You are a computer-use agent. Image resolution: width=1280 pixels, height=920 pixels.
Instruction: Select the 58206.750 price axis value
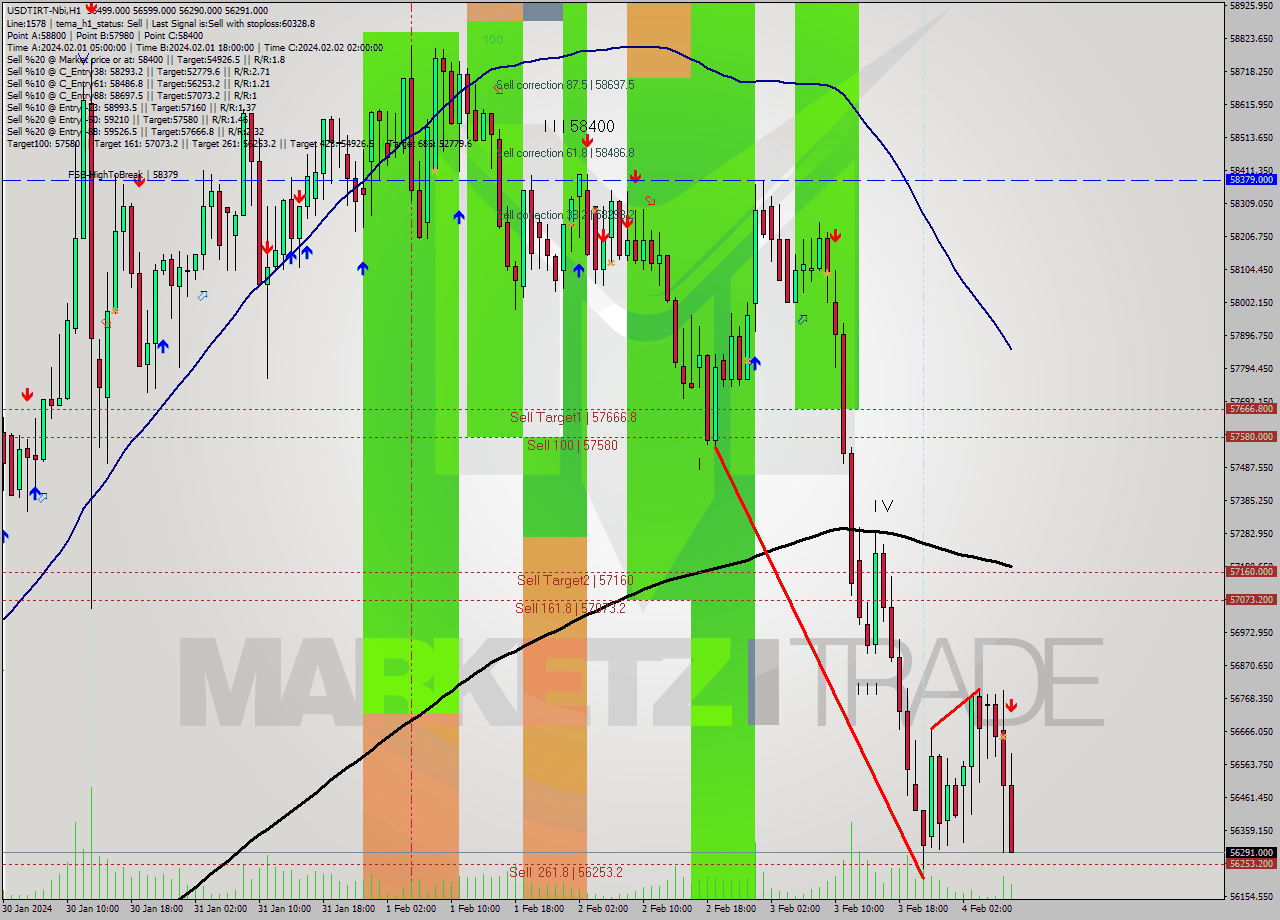click(x=1251, y=237)
